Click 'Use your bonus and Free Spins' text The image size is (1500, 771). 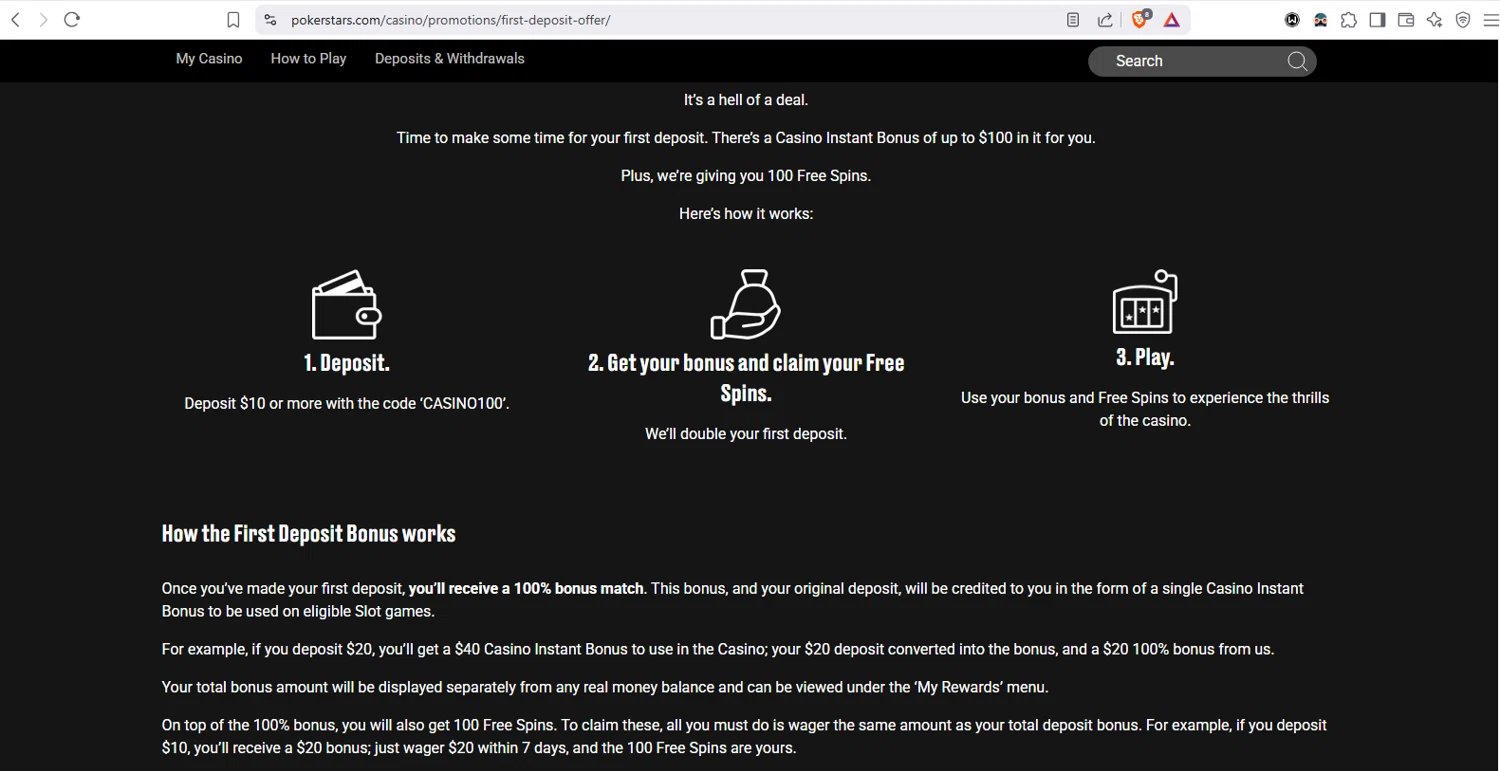click(x=1145, y=409)
